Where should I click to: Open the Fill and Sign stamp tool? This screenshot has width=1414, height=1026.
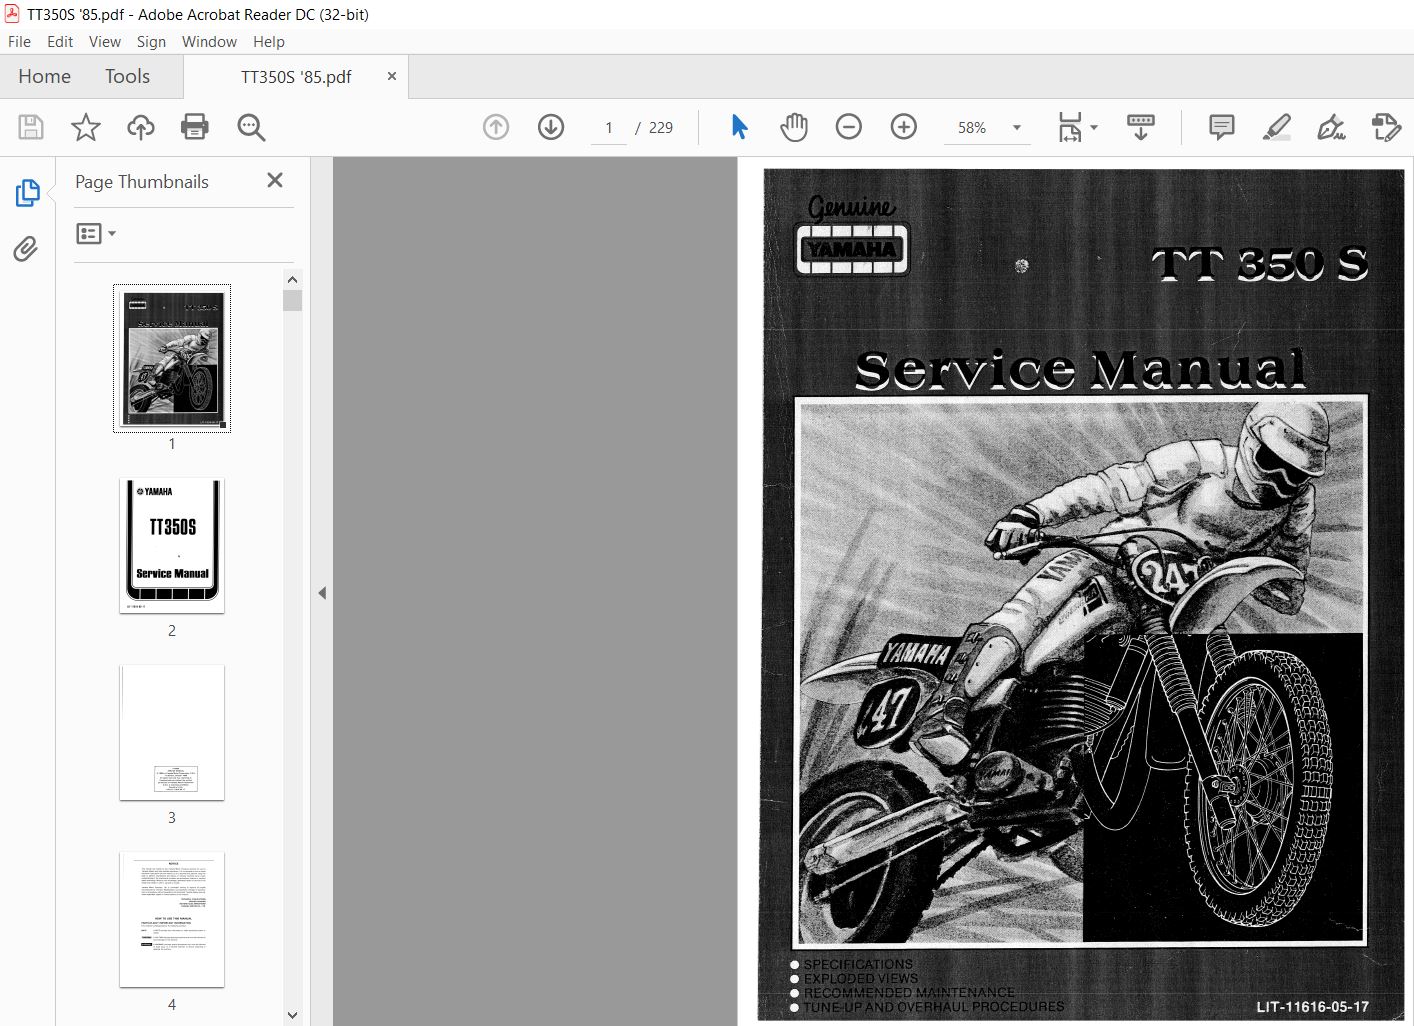click(1386, 127)
